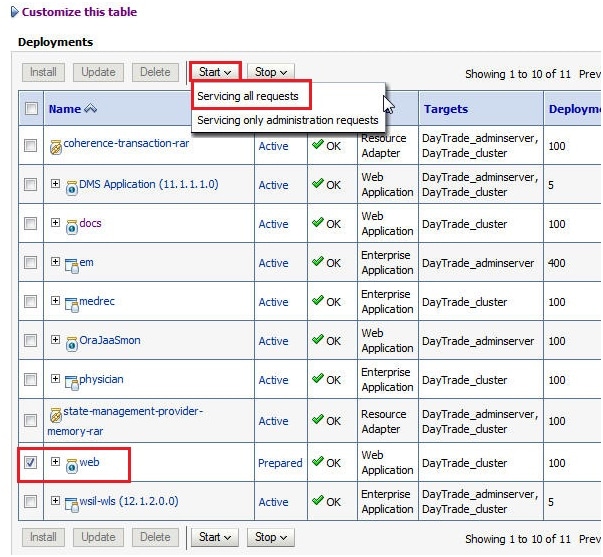Check the OraJaaSmon row checkbox
This screenshot has height=557, width=603.
point(30,340)
